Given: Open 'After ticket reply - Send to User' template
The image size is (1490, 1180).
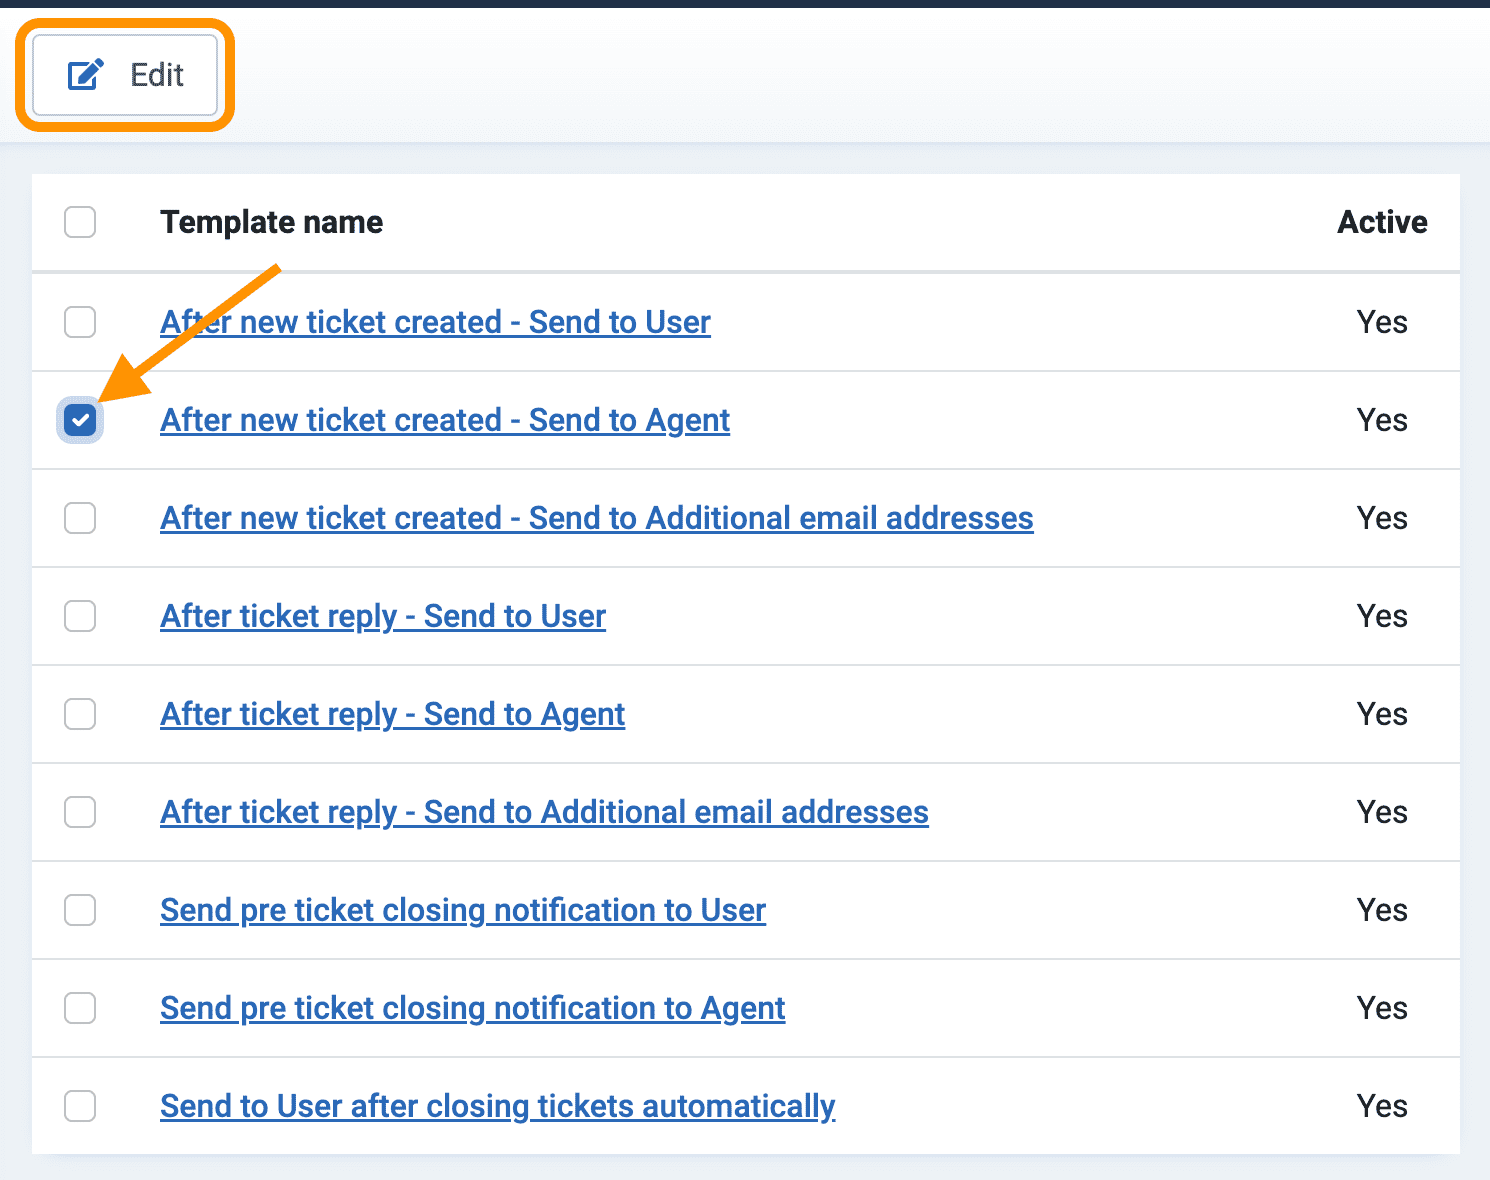Looking at the screenshot, I should [383, 616].
